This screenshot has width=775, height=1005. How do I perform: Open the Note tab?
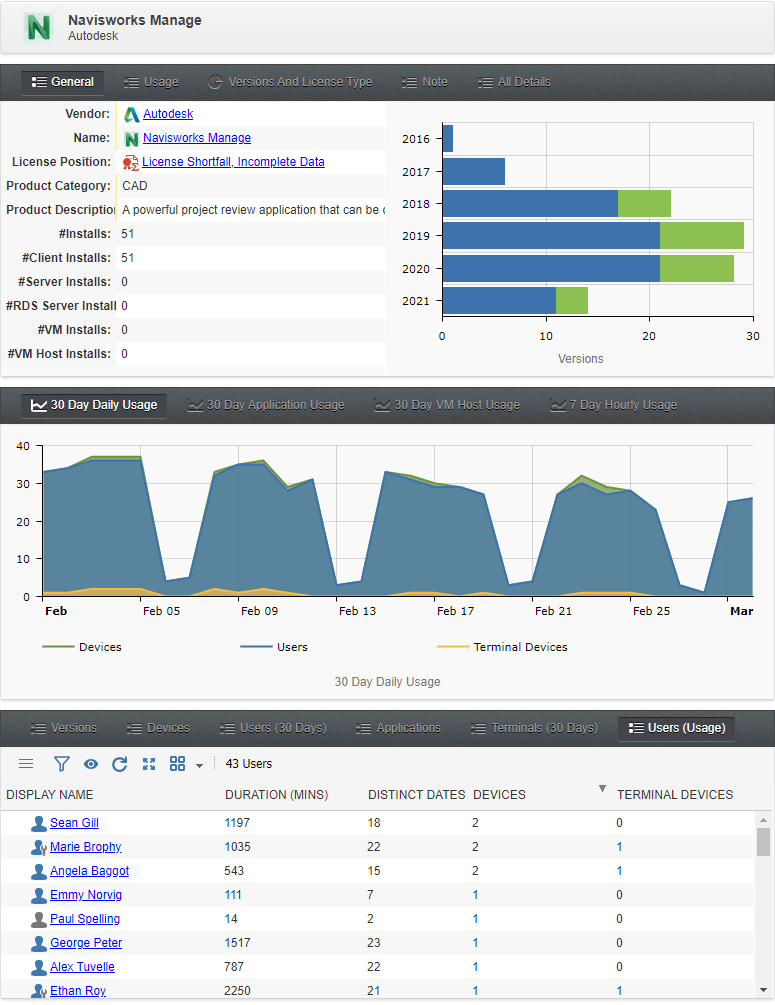424,82
